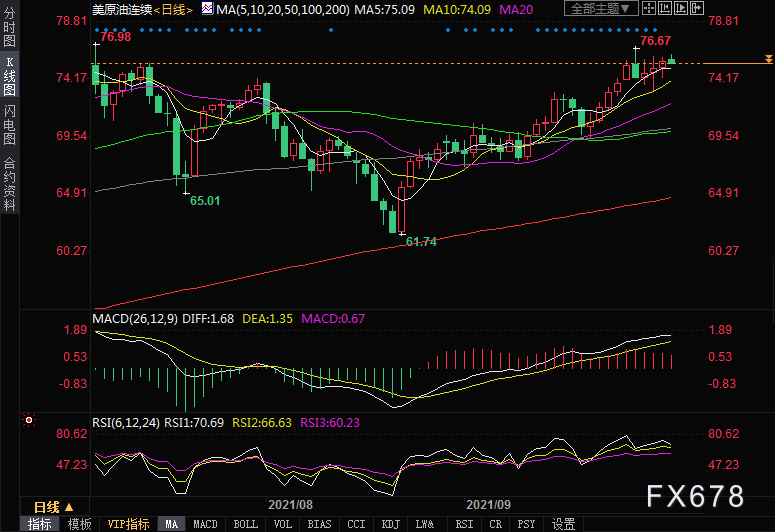The height and width of the screenshot is (532, 775).
Task: Click the 2021/08 date marker
Action: pos(290,505)
